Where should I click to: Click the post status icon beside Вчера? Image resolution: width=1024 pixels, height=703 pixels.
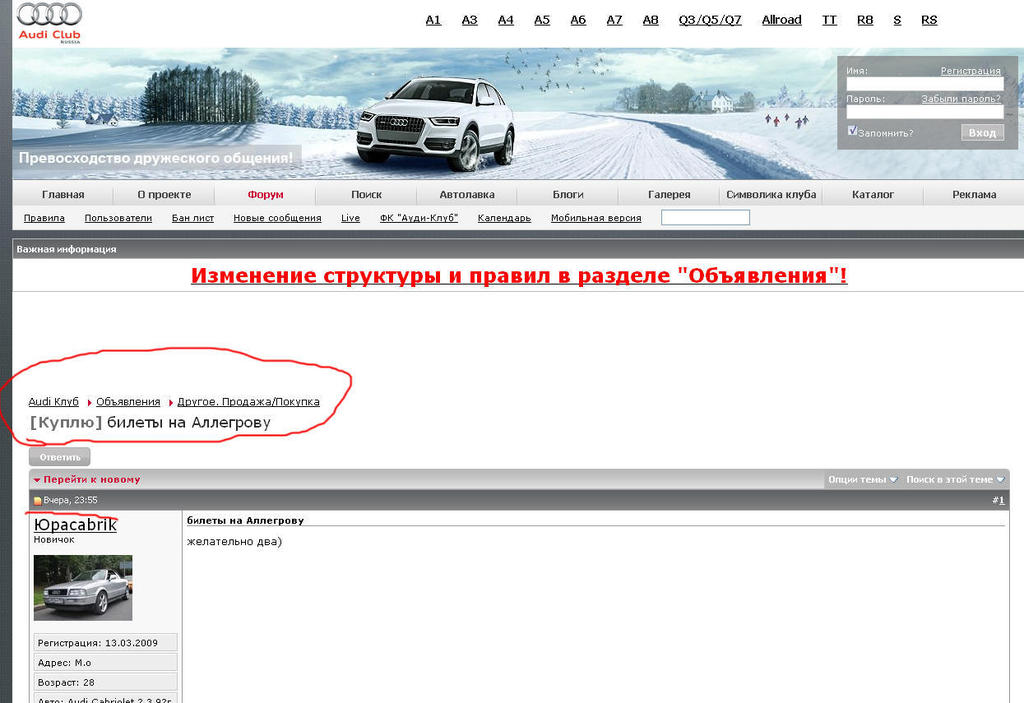pos(38,500)
